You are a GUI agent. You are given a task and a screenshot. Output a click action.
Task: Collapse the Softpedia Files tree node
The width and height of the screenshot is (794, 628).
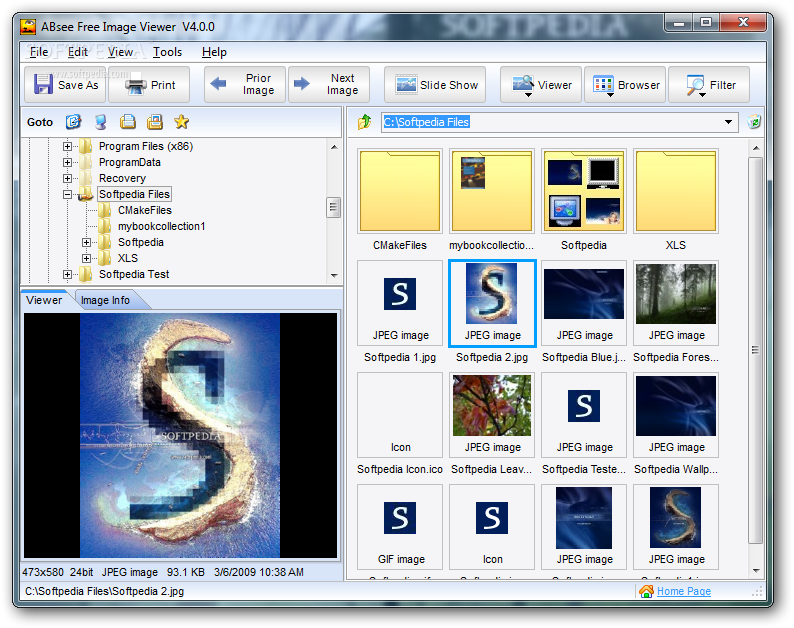(68, 194)
